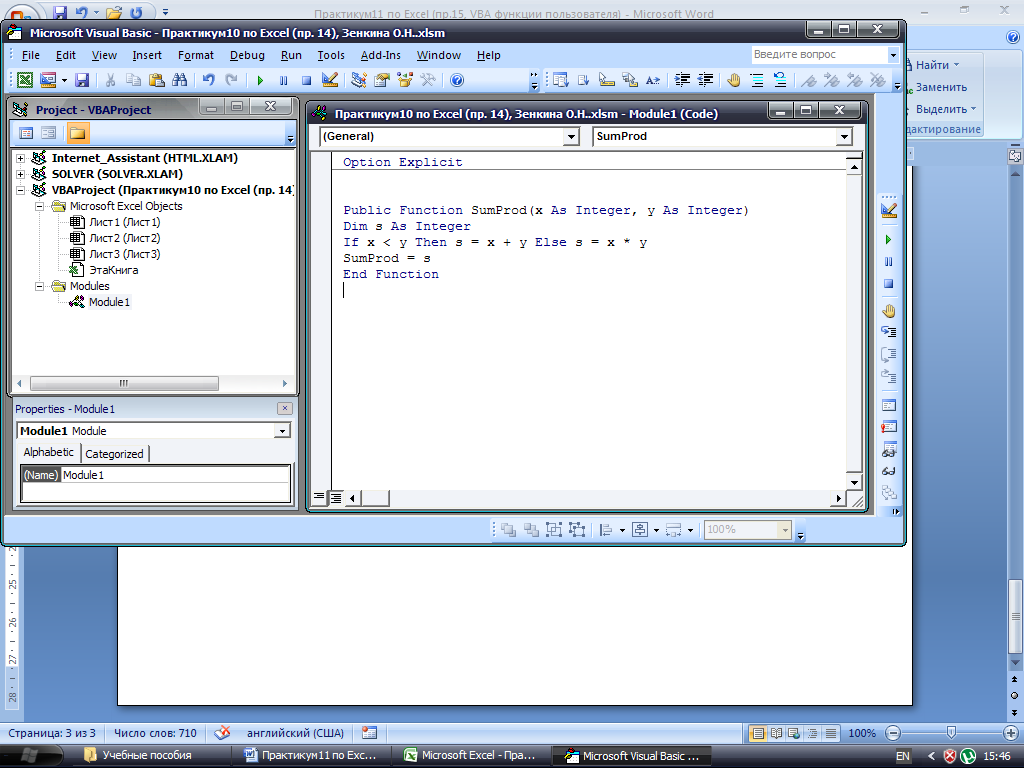Click Toggle Folders icon in Project panel
The width and height of the screenshot is (1024, 768).
tap(77, 133)
